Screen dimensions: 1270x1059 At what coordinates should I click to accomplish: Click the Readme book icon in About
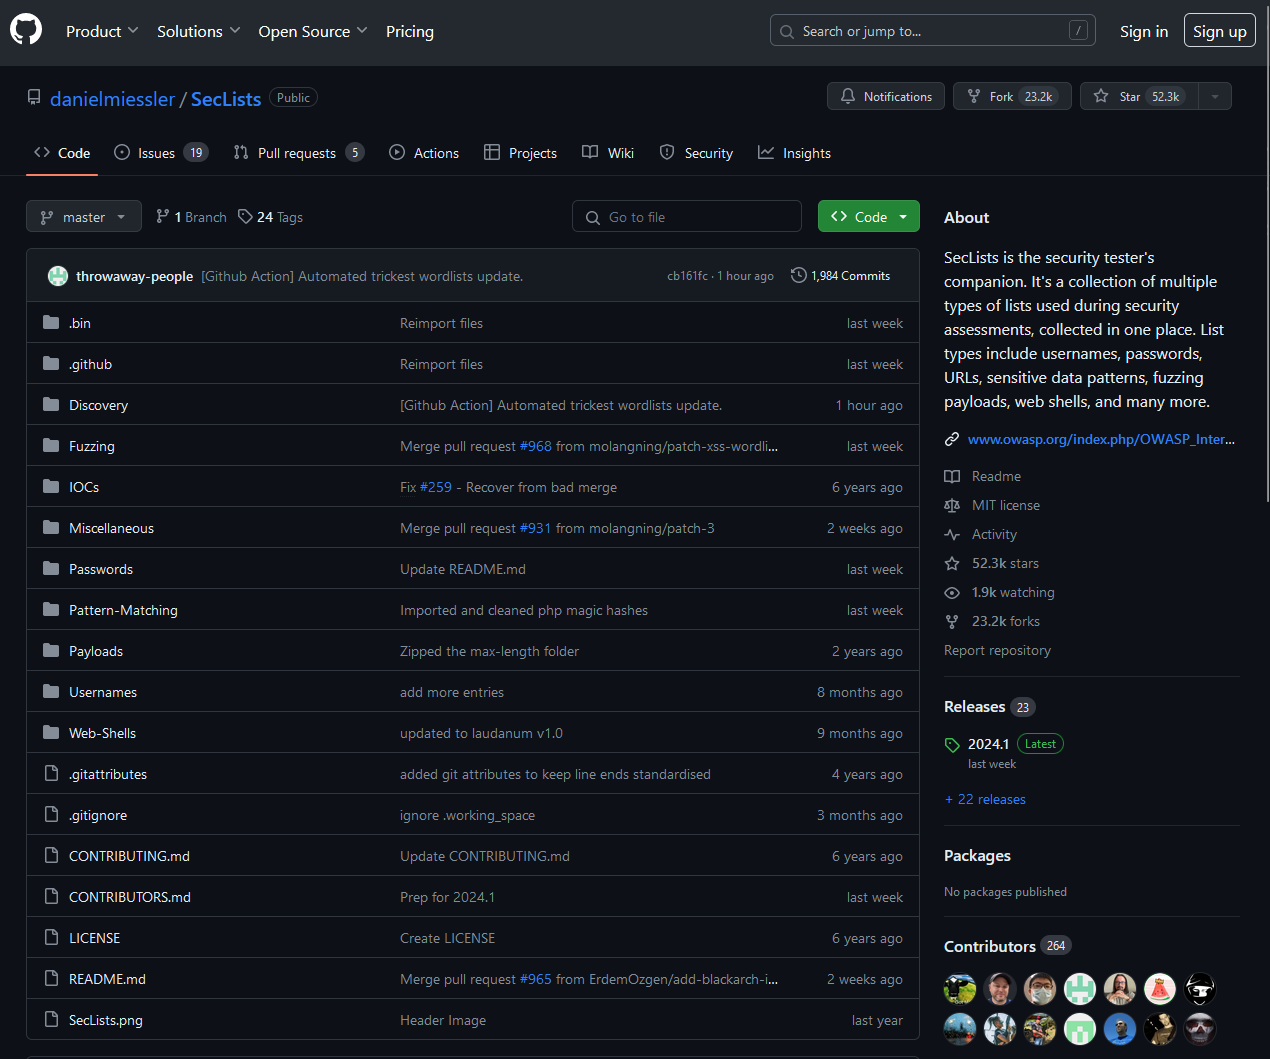[x=952, y=476]
